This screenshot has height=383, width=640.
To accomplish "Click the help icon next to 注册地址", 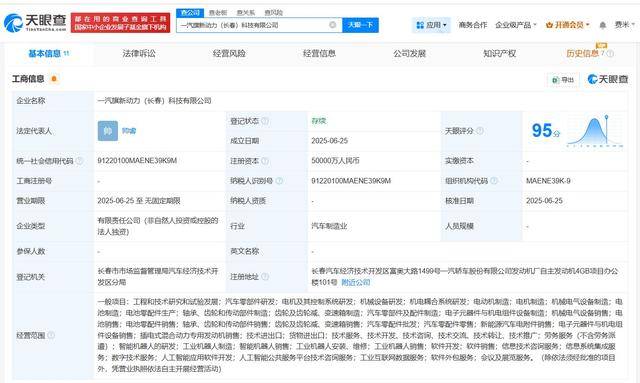I will pyautogui.click(x=265, y=276).
